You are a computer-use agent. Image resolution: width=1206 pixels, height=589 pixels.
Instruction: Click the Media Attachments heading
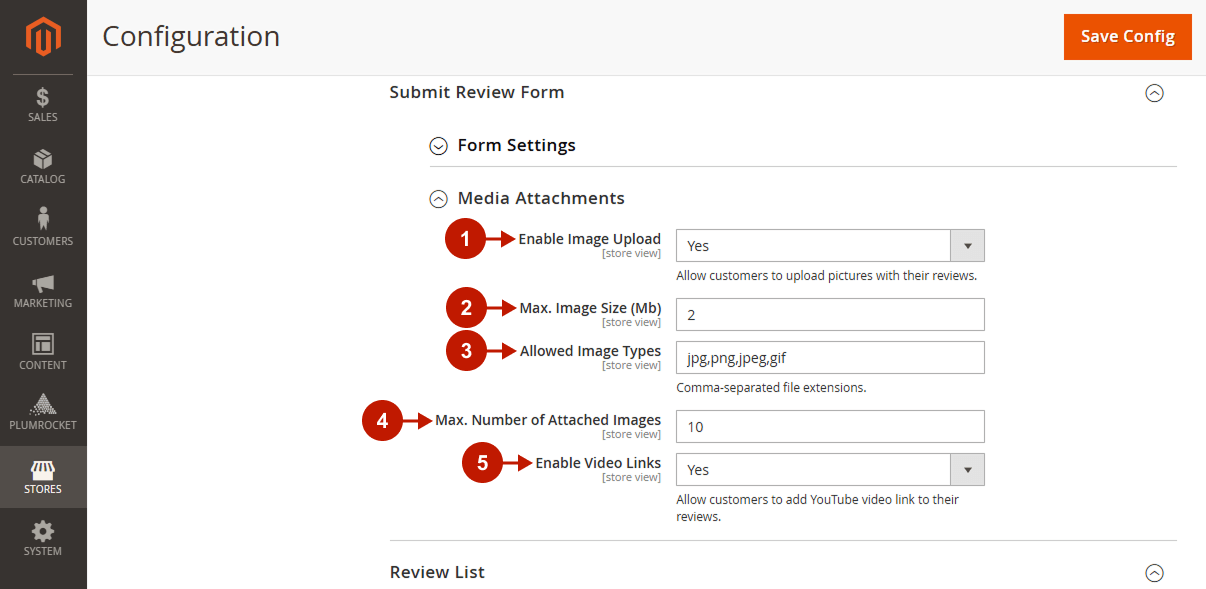point(541,198)
